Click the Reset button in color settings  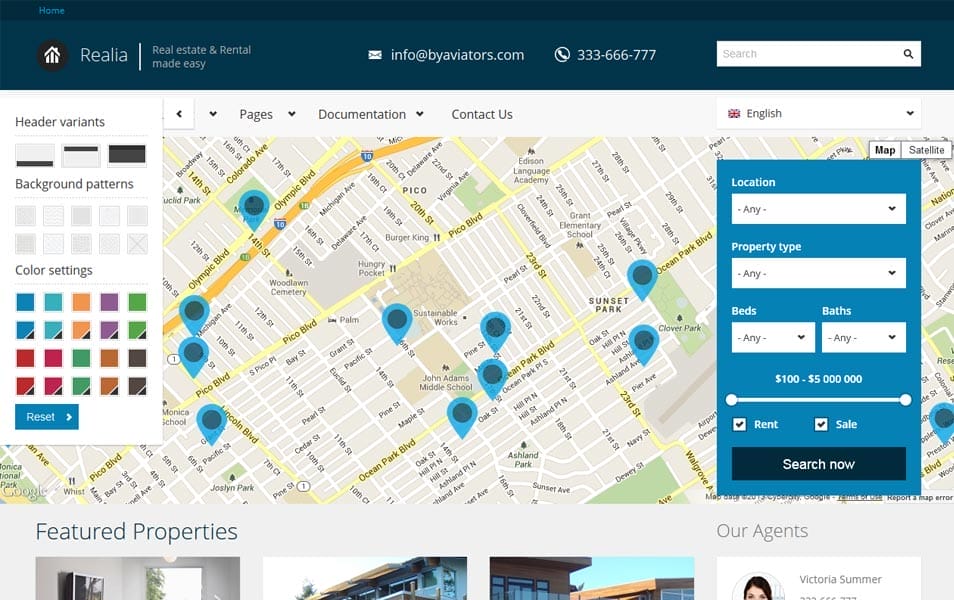click(46, 417)
